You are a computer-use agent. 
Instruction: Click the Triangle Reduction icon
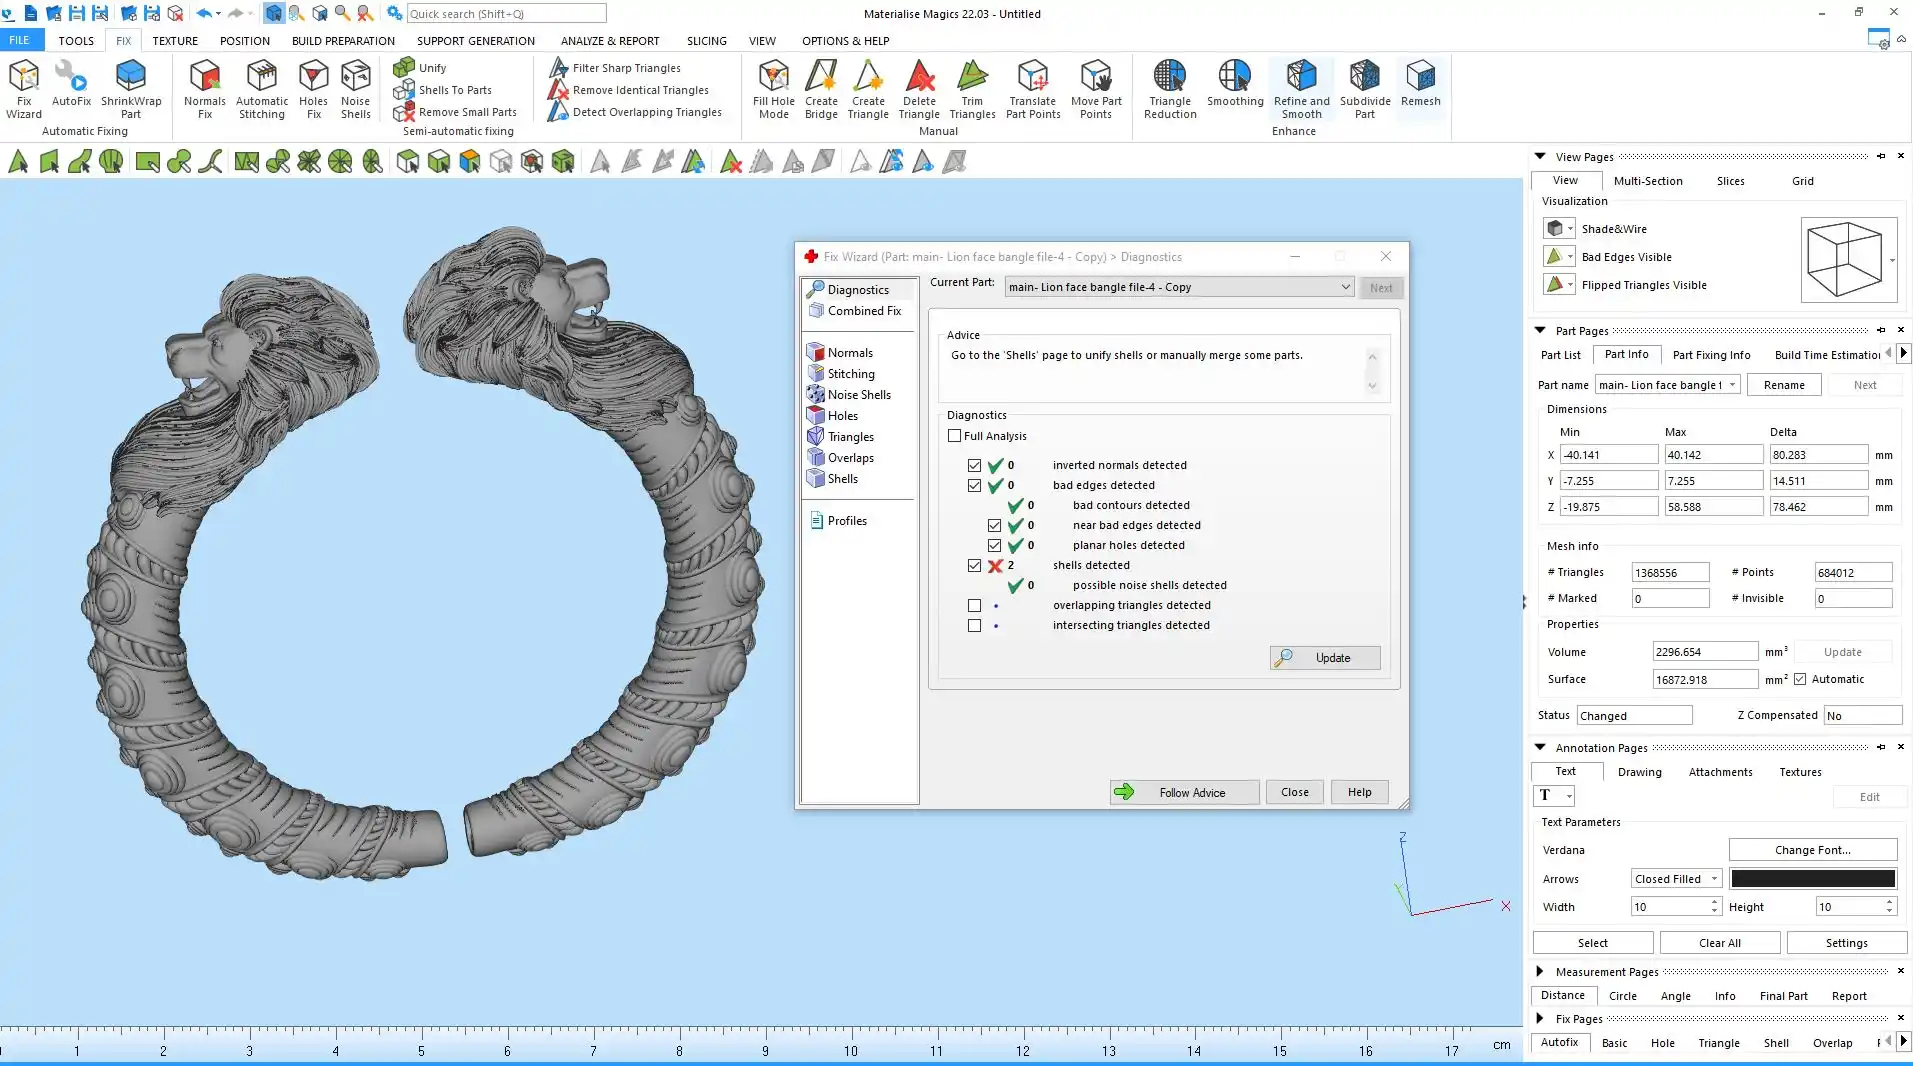click(1170, 88)
